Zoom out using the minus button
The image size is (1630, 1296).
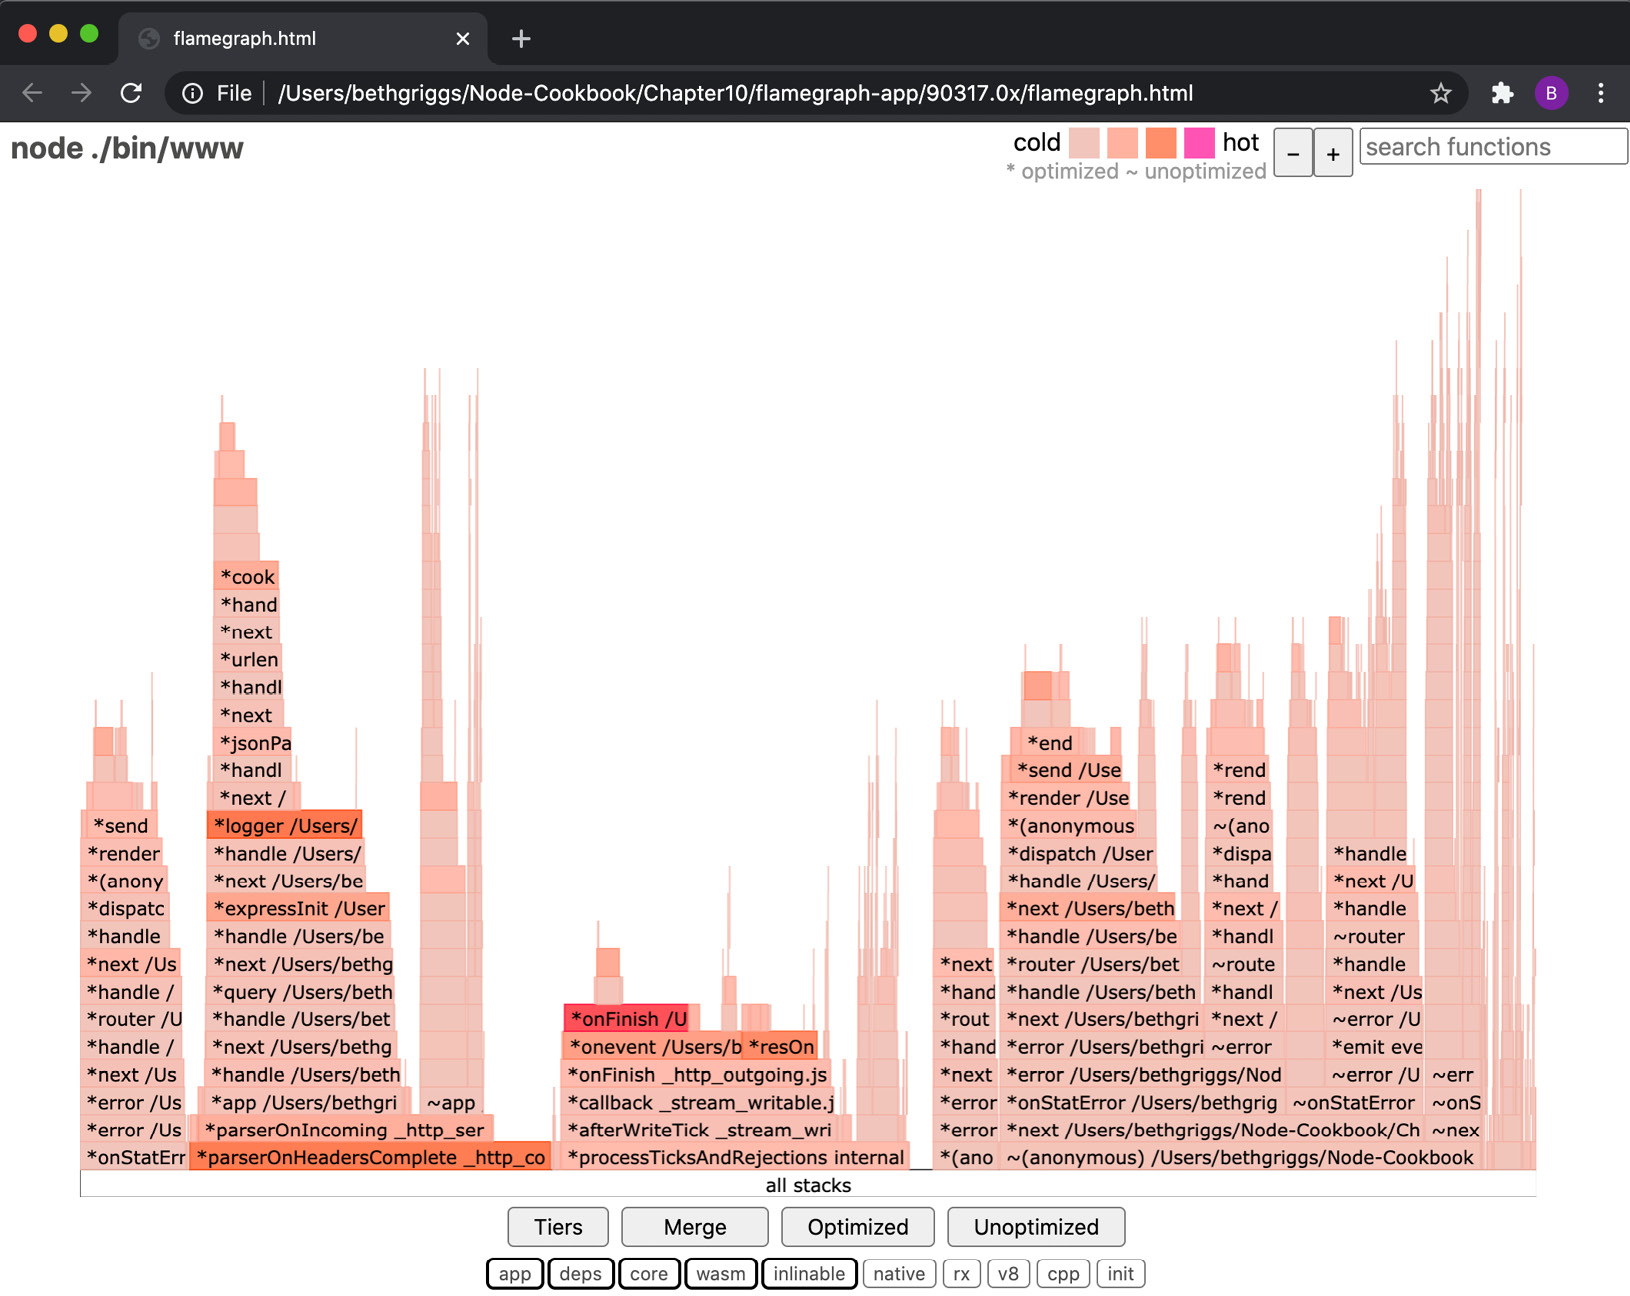coord(1293,152)
